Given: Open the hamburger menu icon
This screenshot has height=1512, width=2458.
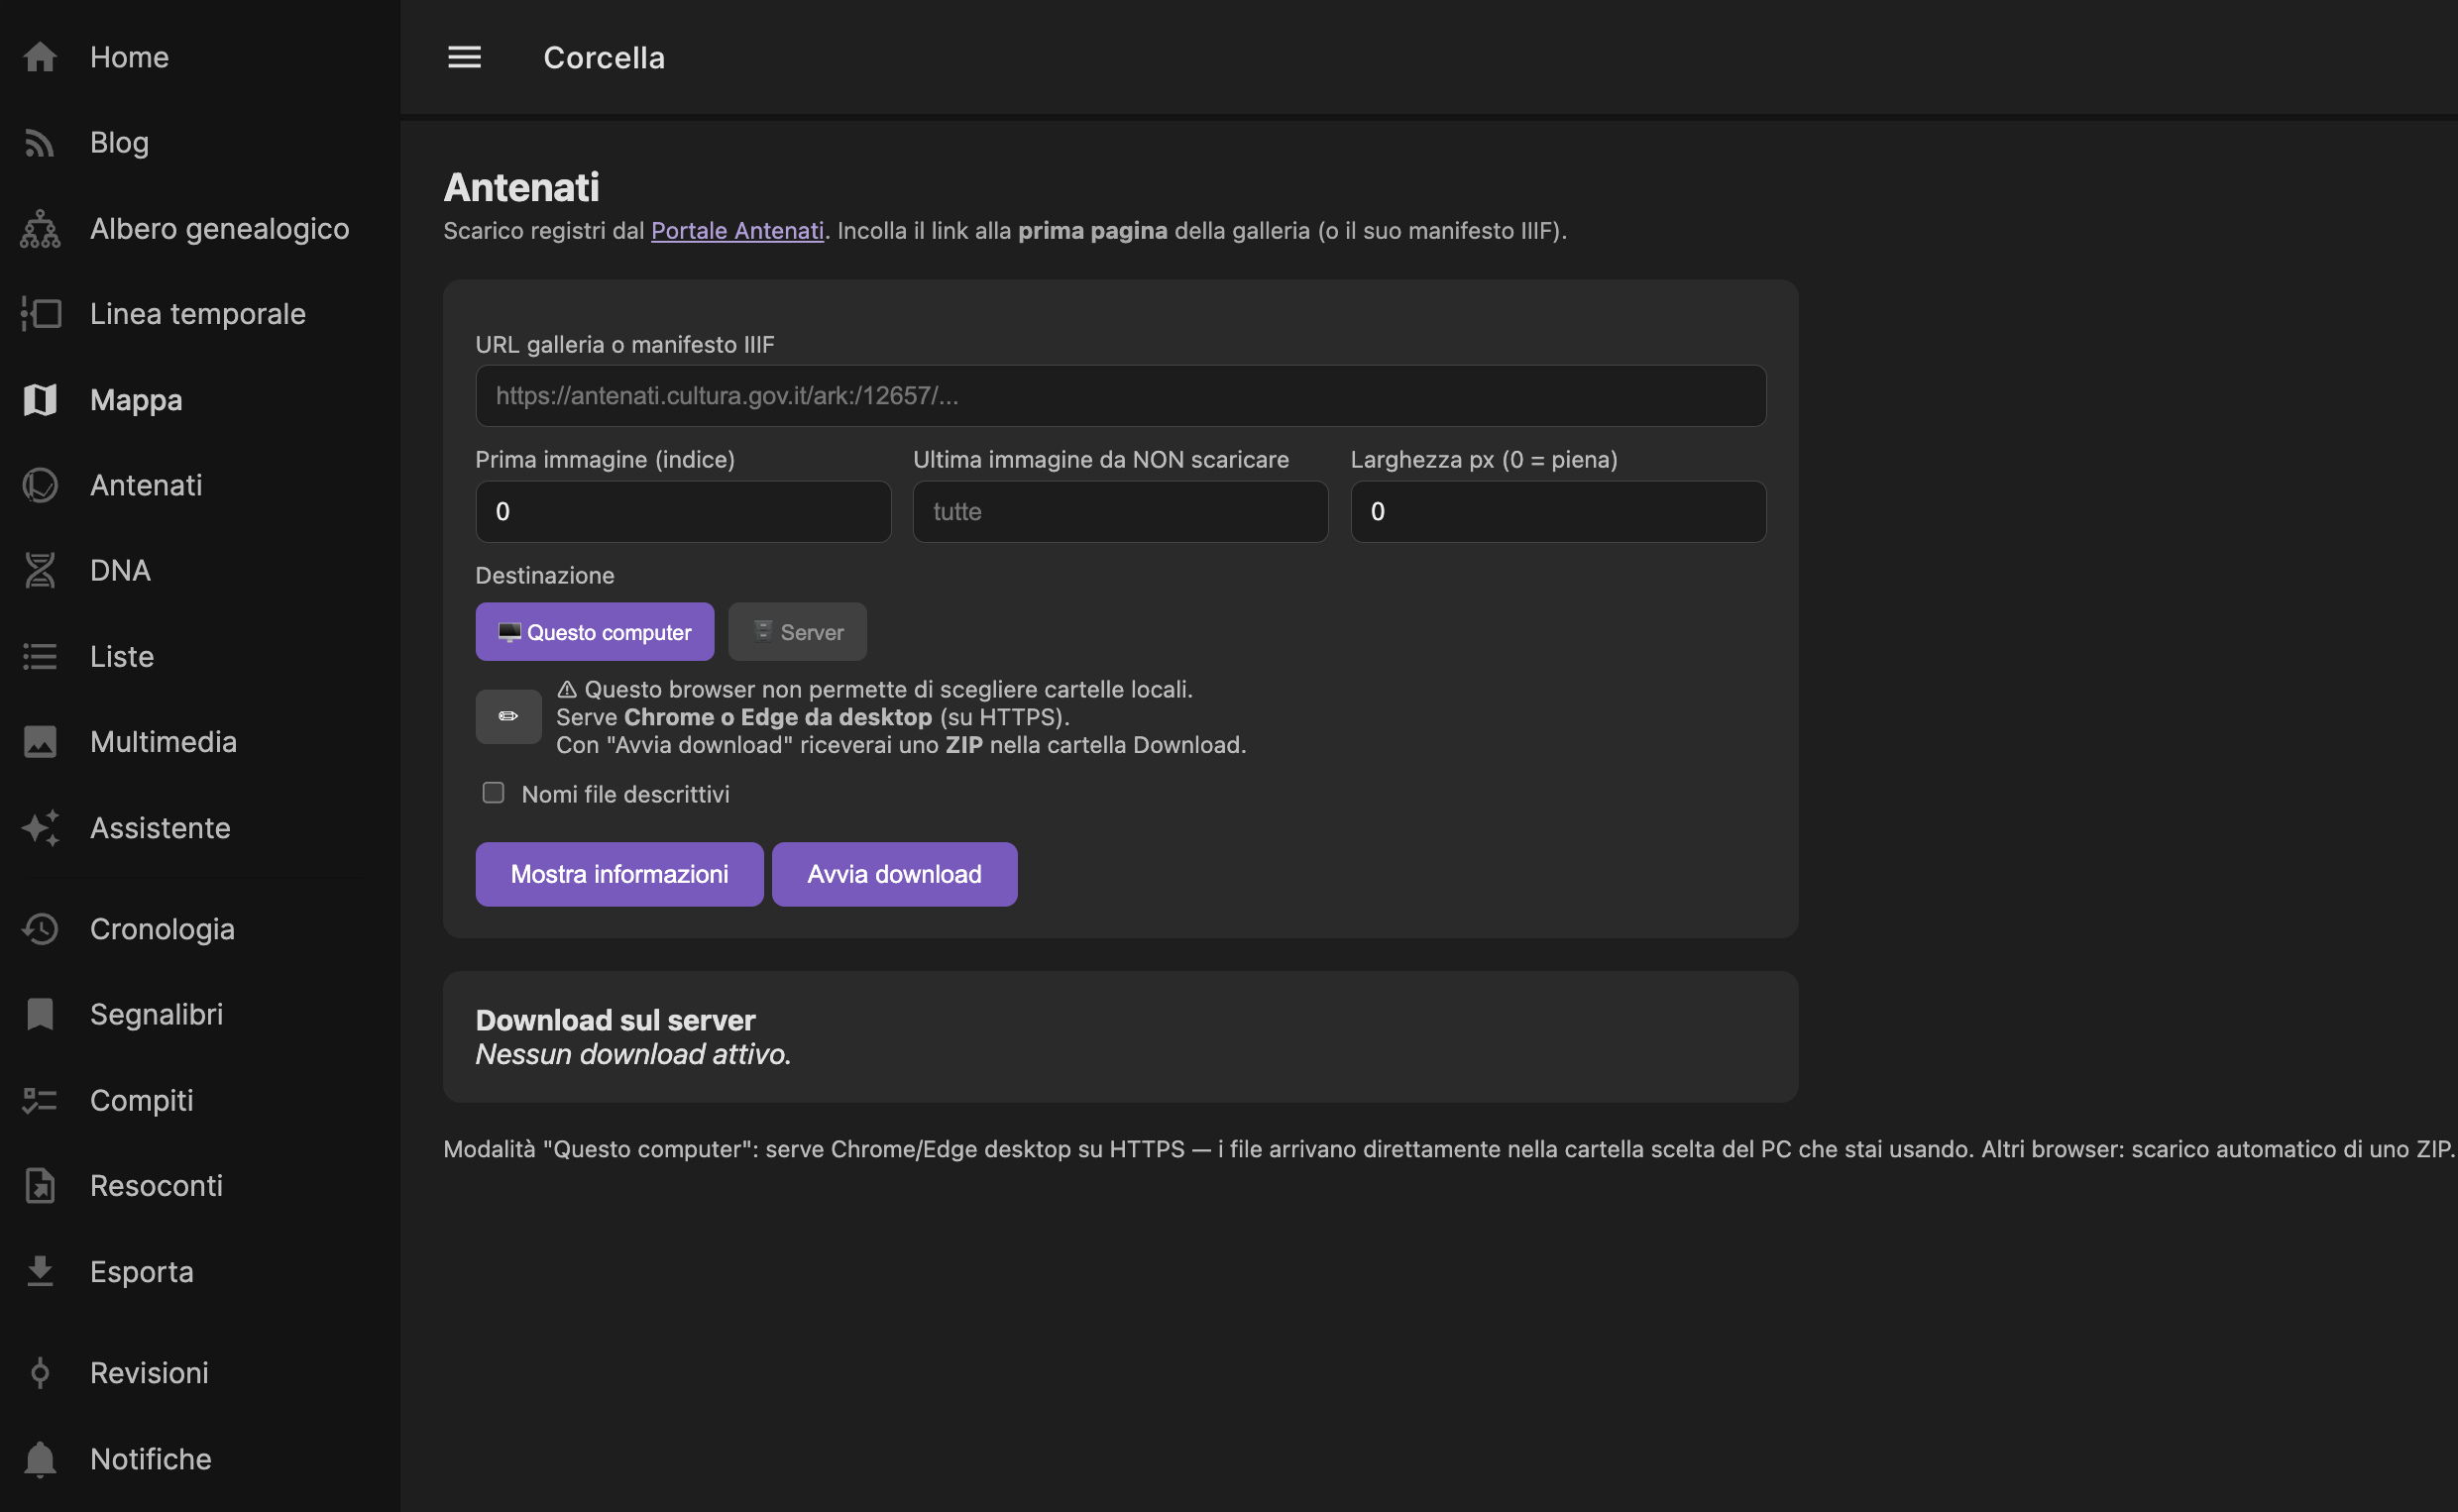Looking at the screenshot, I should coord(464,57).
